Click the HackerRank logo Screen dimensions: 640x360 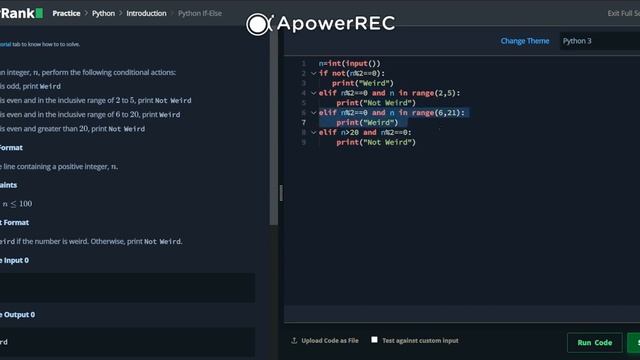[21, 13]
